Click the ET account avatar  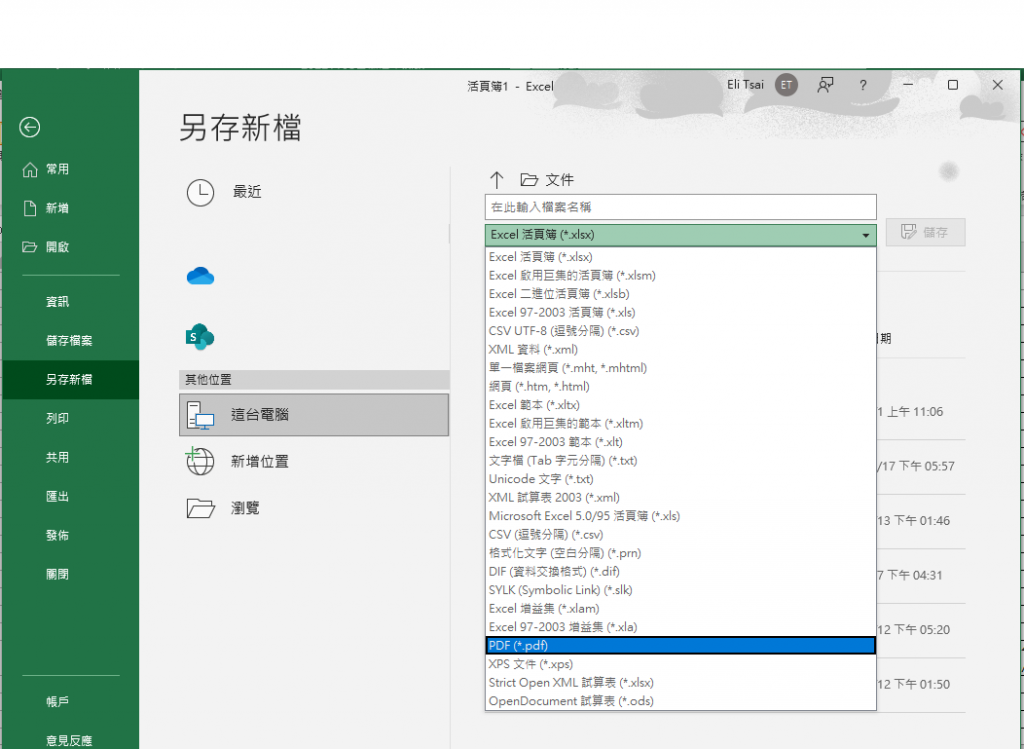(786, 85)
